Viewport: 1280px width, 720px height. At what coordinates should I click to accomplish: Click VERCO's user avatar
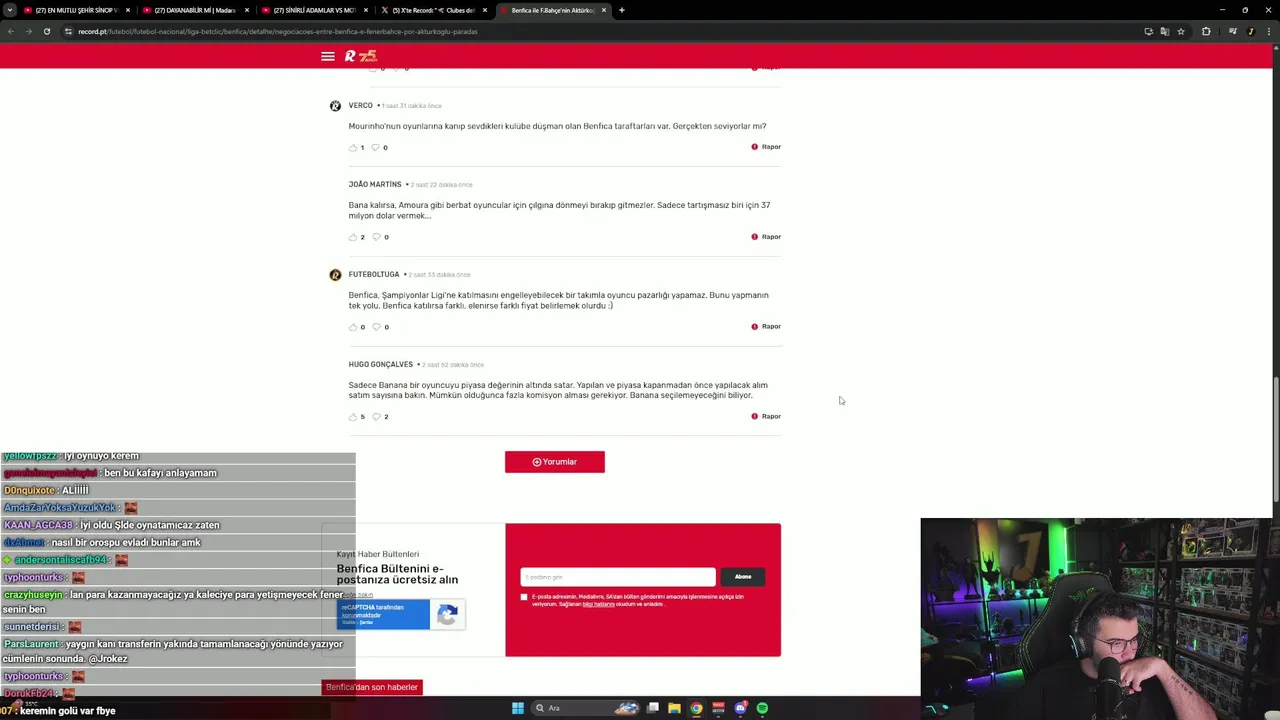pos(335,106)
